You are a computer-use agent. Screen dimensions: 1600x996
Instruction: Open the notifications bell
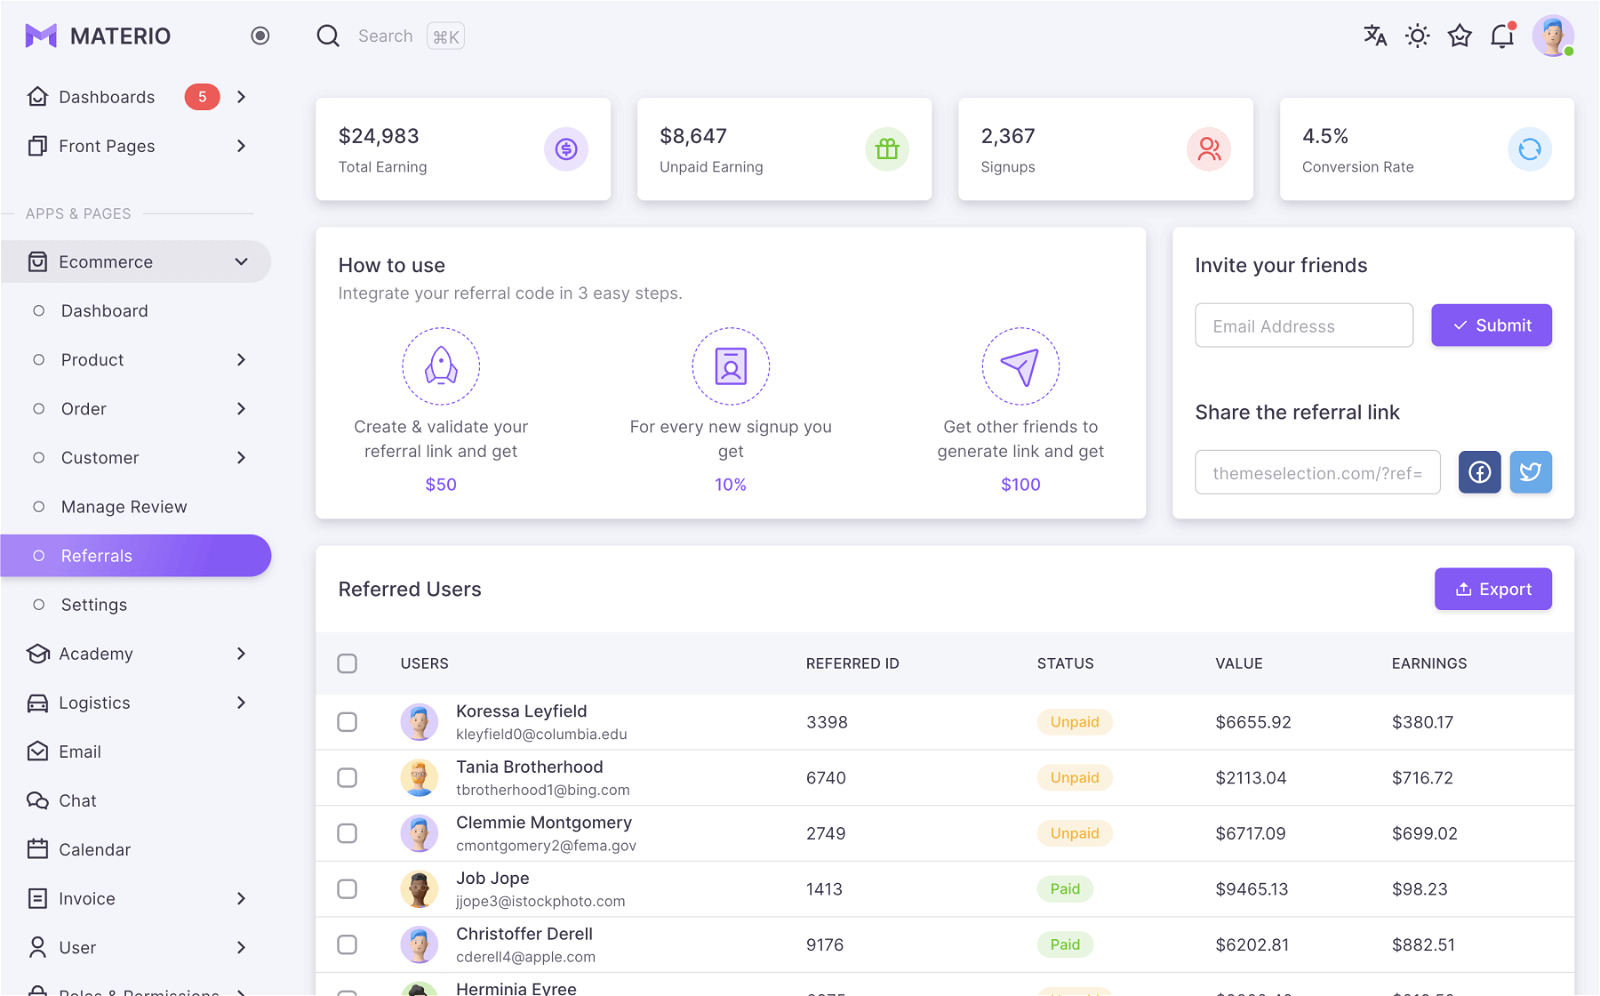pyautogui.click(x=1502, y=36)
